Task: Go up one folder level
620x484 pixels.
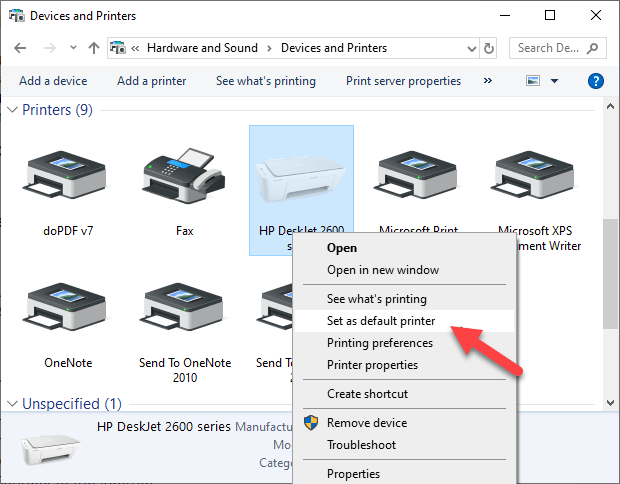Action: pos(94,48)
